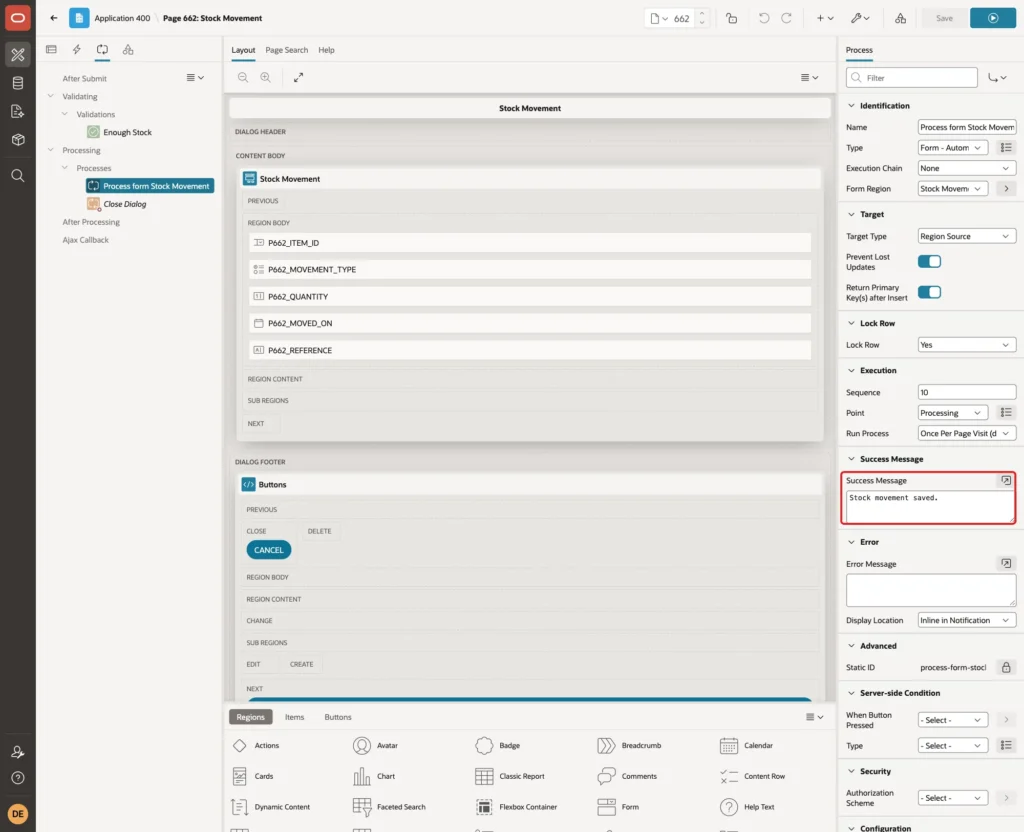Open the Run Process dropdown

(x=967, y=434)
